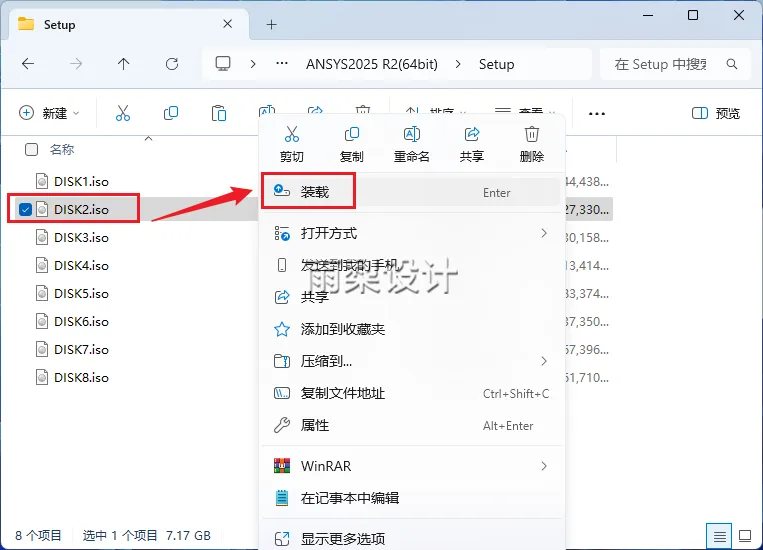Screen dimensions: 763x550
Task: Click the Cut icon in the context menu
Action: tap(291, 134)
